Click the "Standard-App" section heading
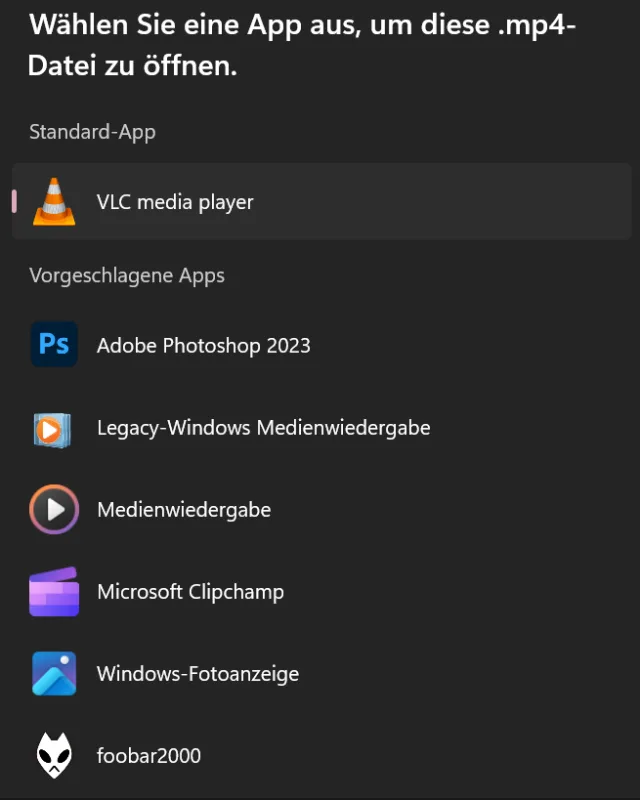Image resolution: width=640 pixels, height=800 pixels. click(92, 132)
